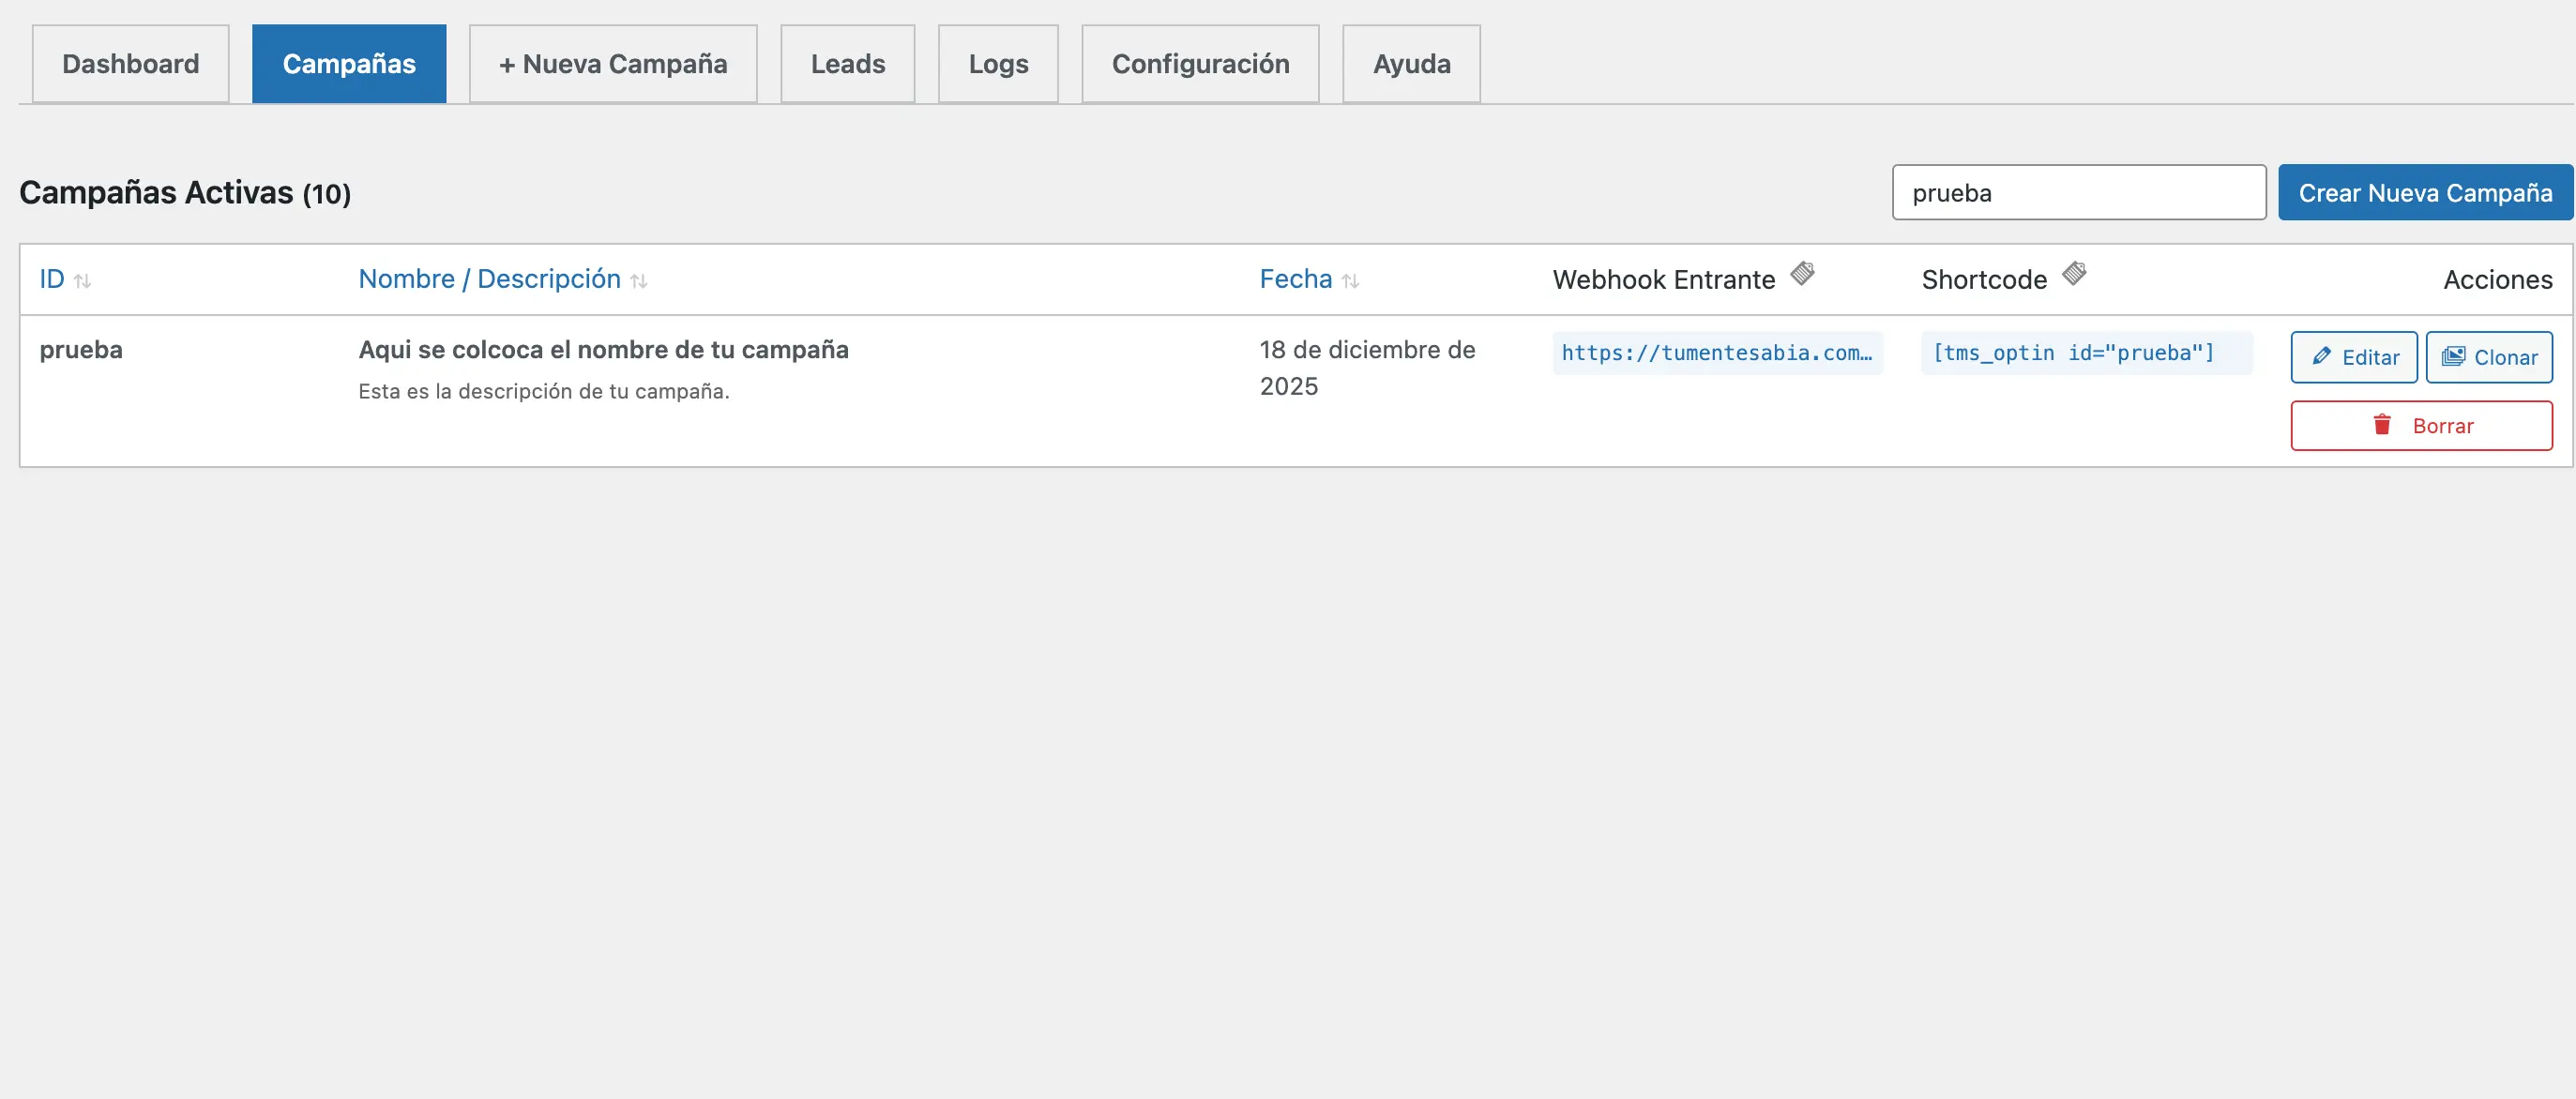Sort by ID using the arrows icon
The height and width of the screenshot is (1099, 2576).
point(82,281)
